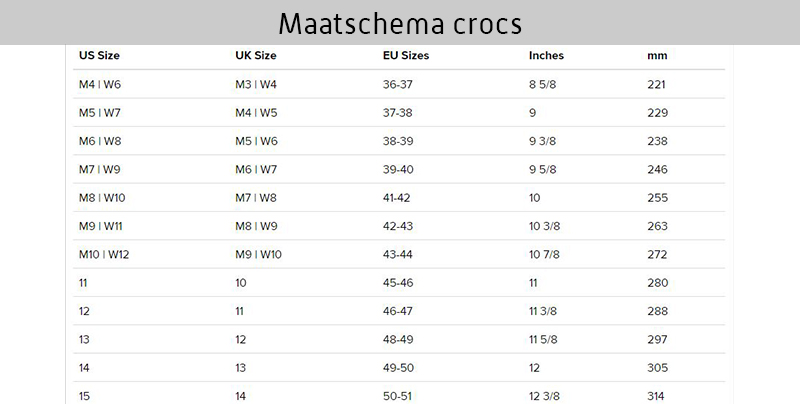Select the mm column header

click(657, 56)
